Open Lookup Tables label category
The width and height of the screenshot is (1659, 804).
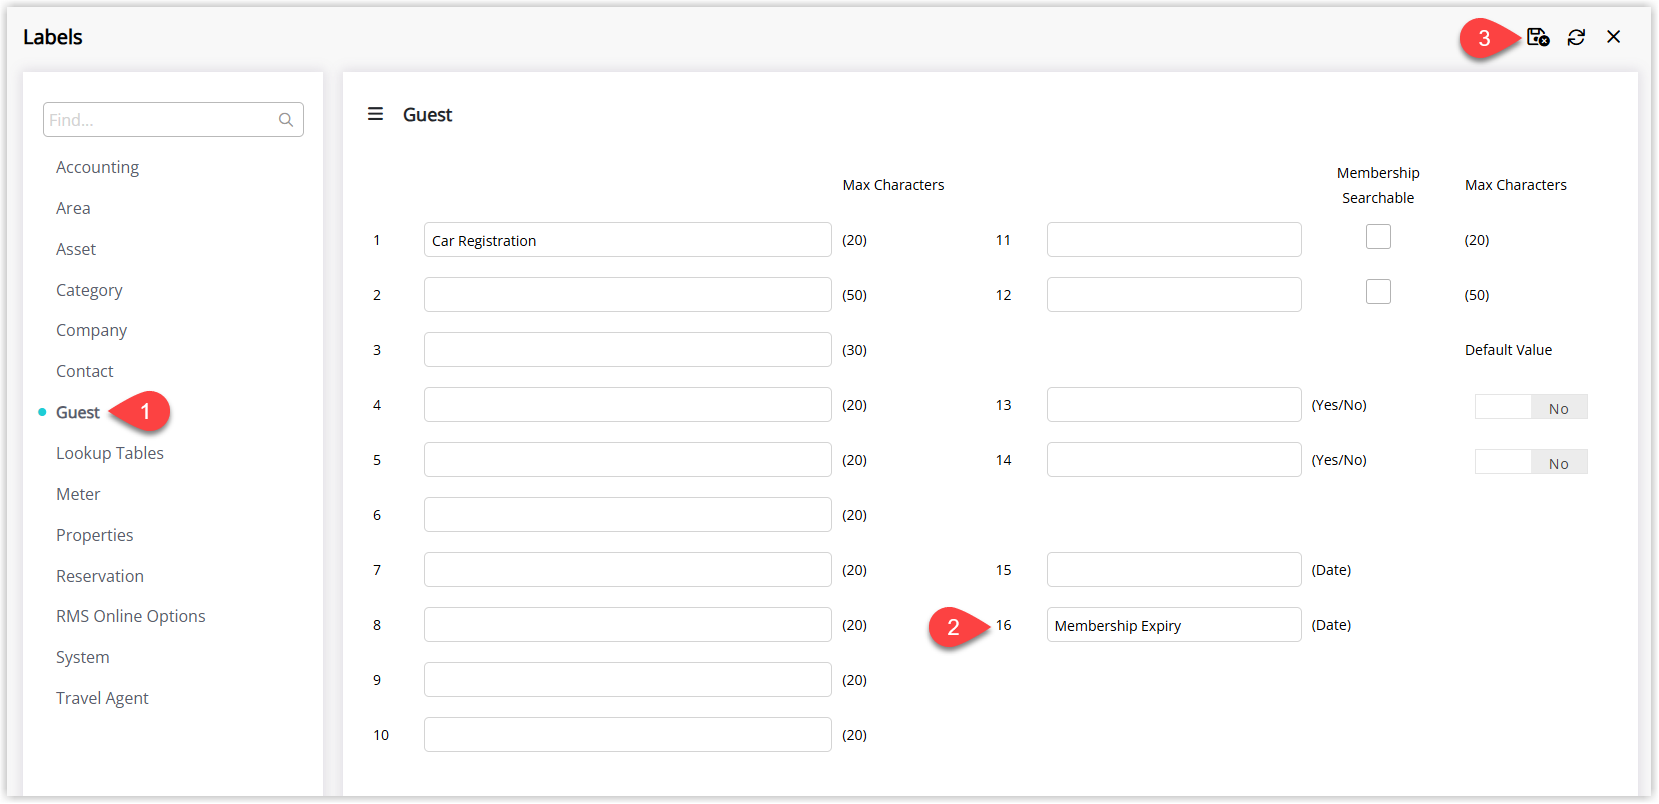point(110,453)
